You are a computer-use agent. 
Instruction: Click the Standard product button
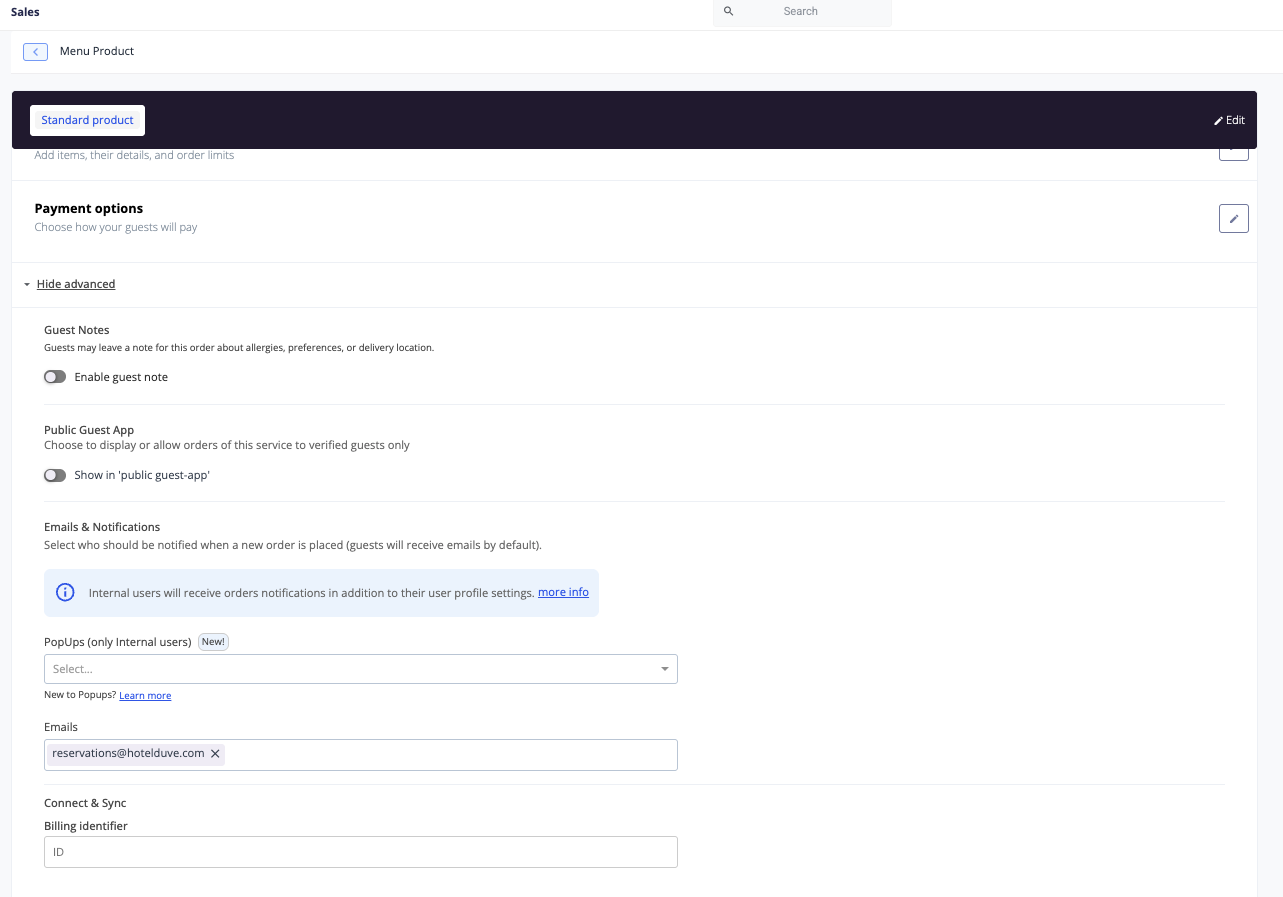click(87, 120)
